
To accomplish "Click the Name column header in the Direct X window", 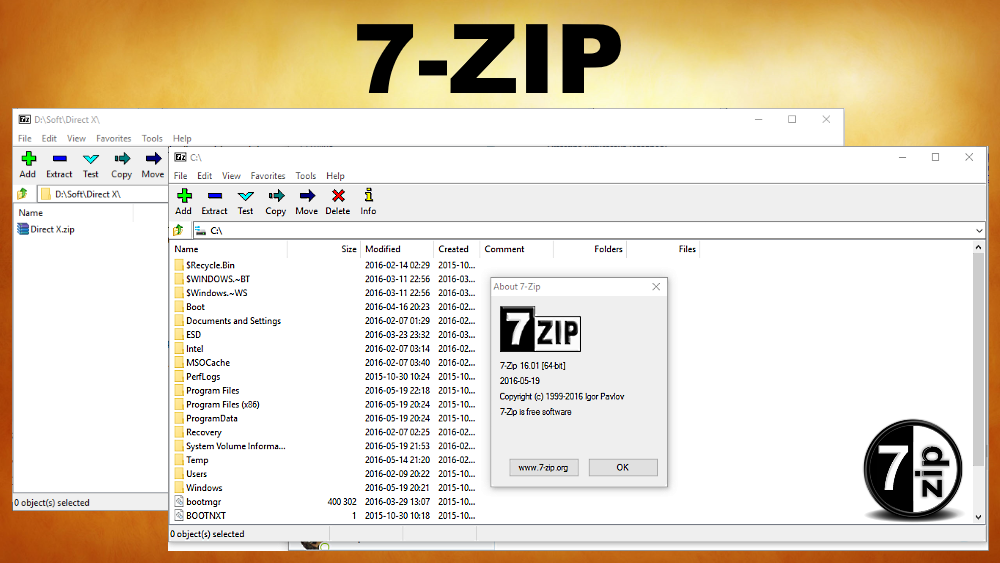I will coord(73,213).
